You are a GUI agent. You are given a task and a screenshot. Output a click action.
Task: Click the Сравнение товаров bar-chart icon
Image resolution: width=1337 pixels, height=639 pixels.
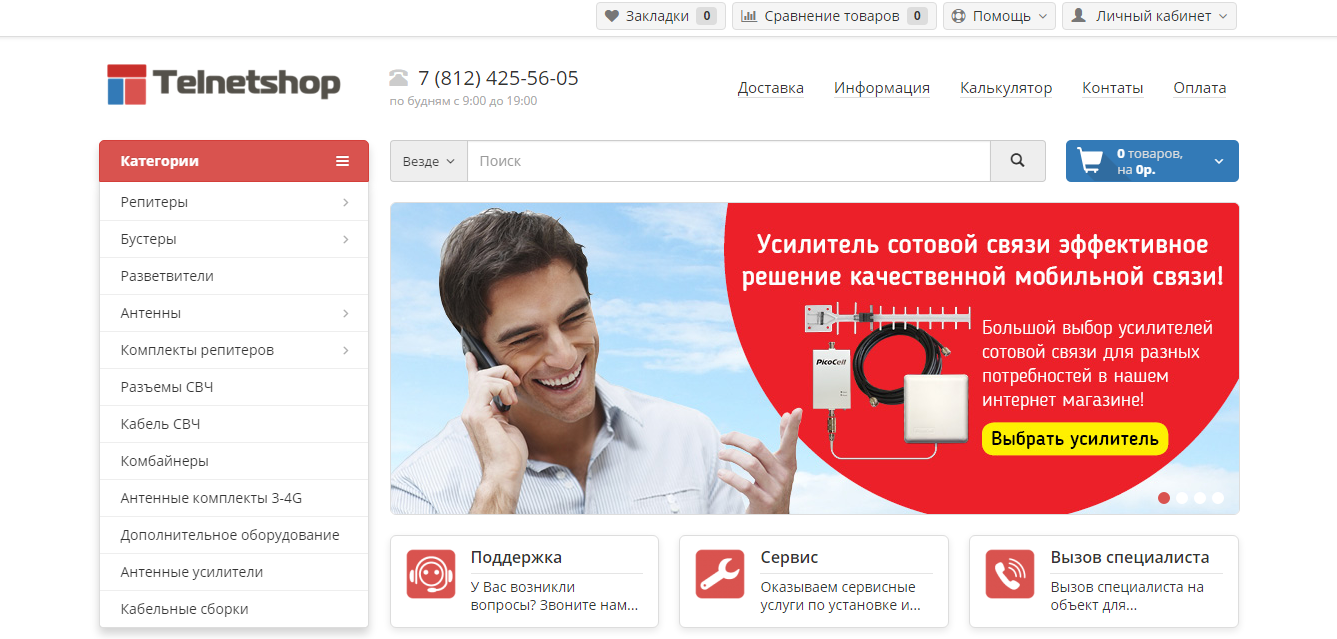pyautogui.click(x=747, y=15)
